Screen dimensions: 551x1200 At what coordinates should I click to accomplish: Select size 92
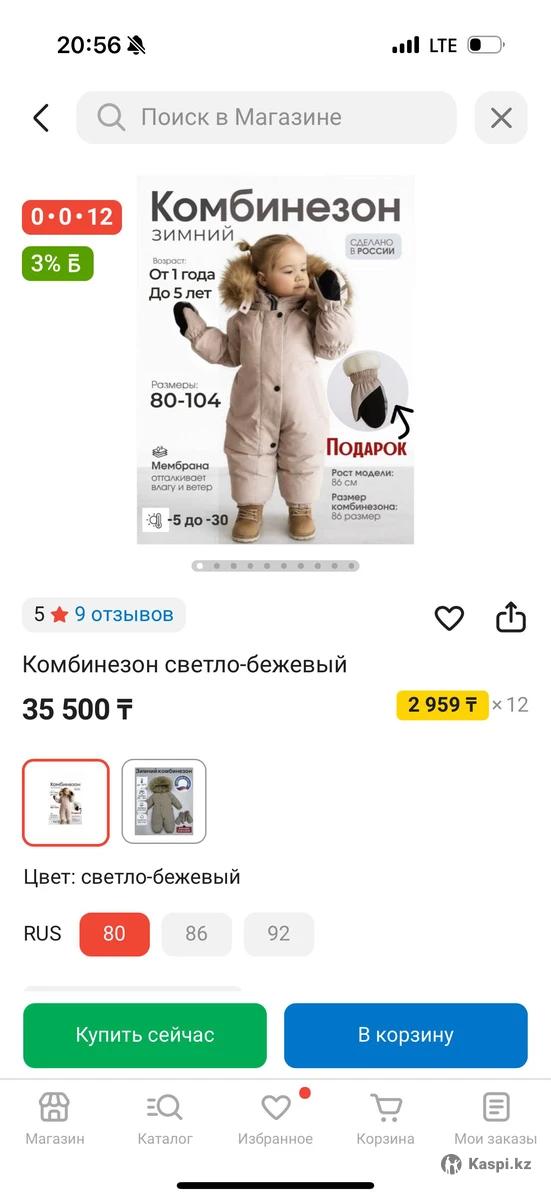[x=279, y=934]
